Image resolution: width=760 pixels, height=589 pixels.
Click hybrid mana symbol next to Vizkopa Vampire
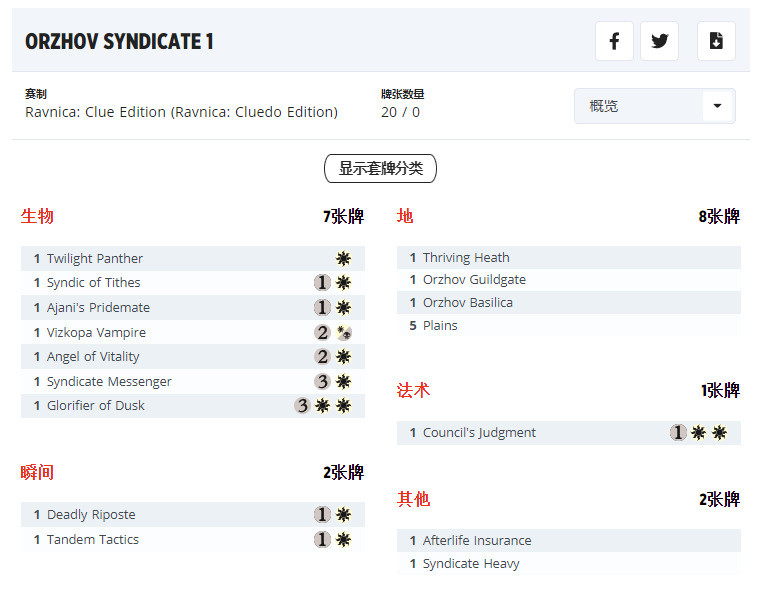pos(343,333)
